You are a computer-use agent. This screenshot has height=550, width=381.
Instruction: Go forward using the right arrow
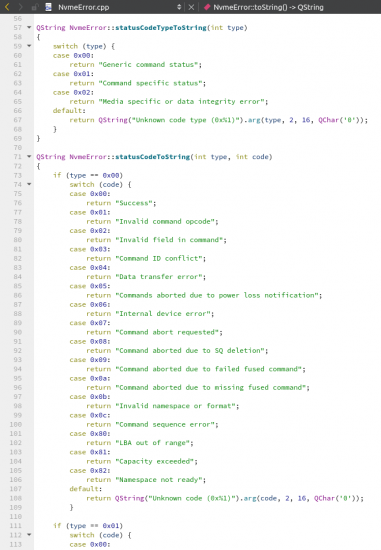20,7
